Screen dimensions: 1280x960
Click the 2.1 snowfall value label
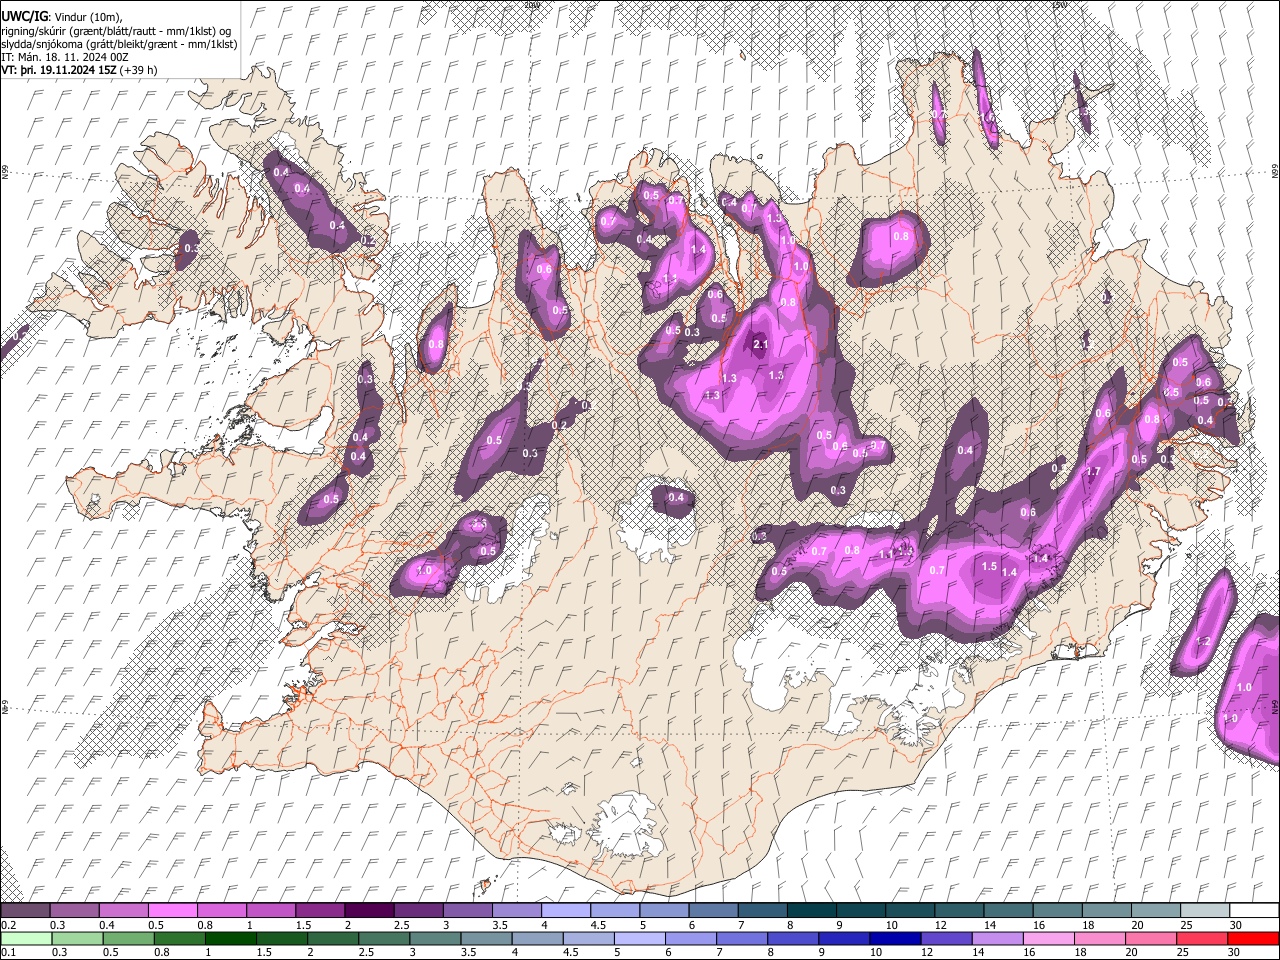point(759,345)
